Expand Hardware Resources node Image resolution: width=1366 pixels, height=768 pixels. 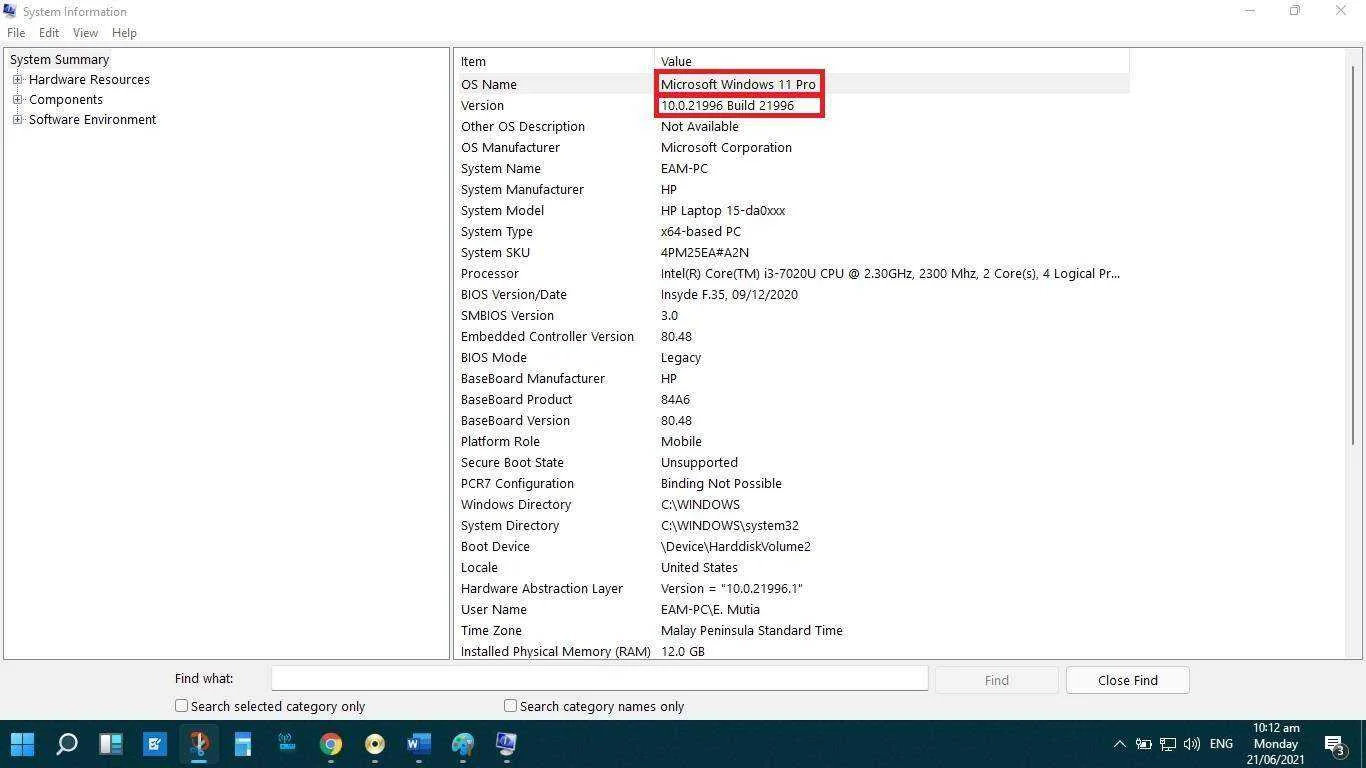point(17,80)
